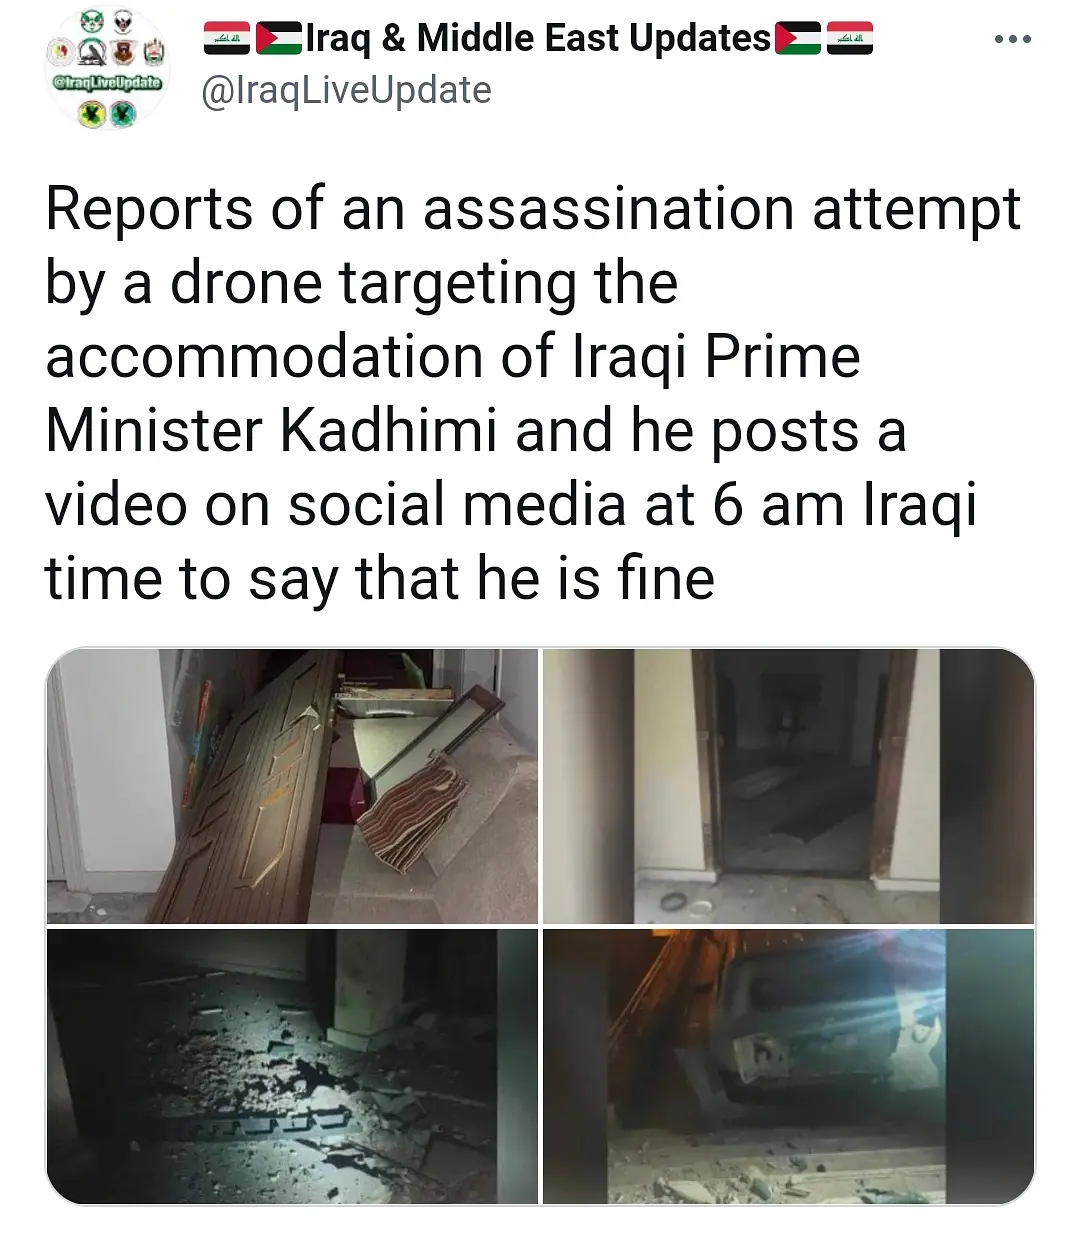Viewport: 1080px width, 1233px height.
Task: Click "6 am Iraqi" in the tweet text
Action: tap(845, 505)
